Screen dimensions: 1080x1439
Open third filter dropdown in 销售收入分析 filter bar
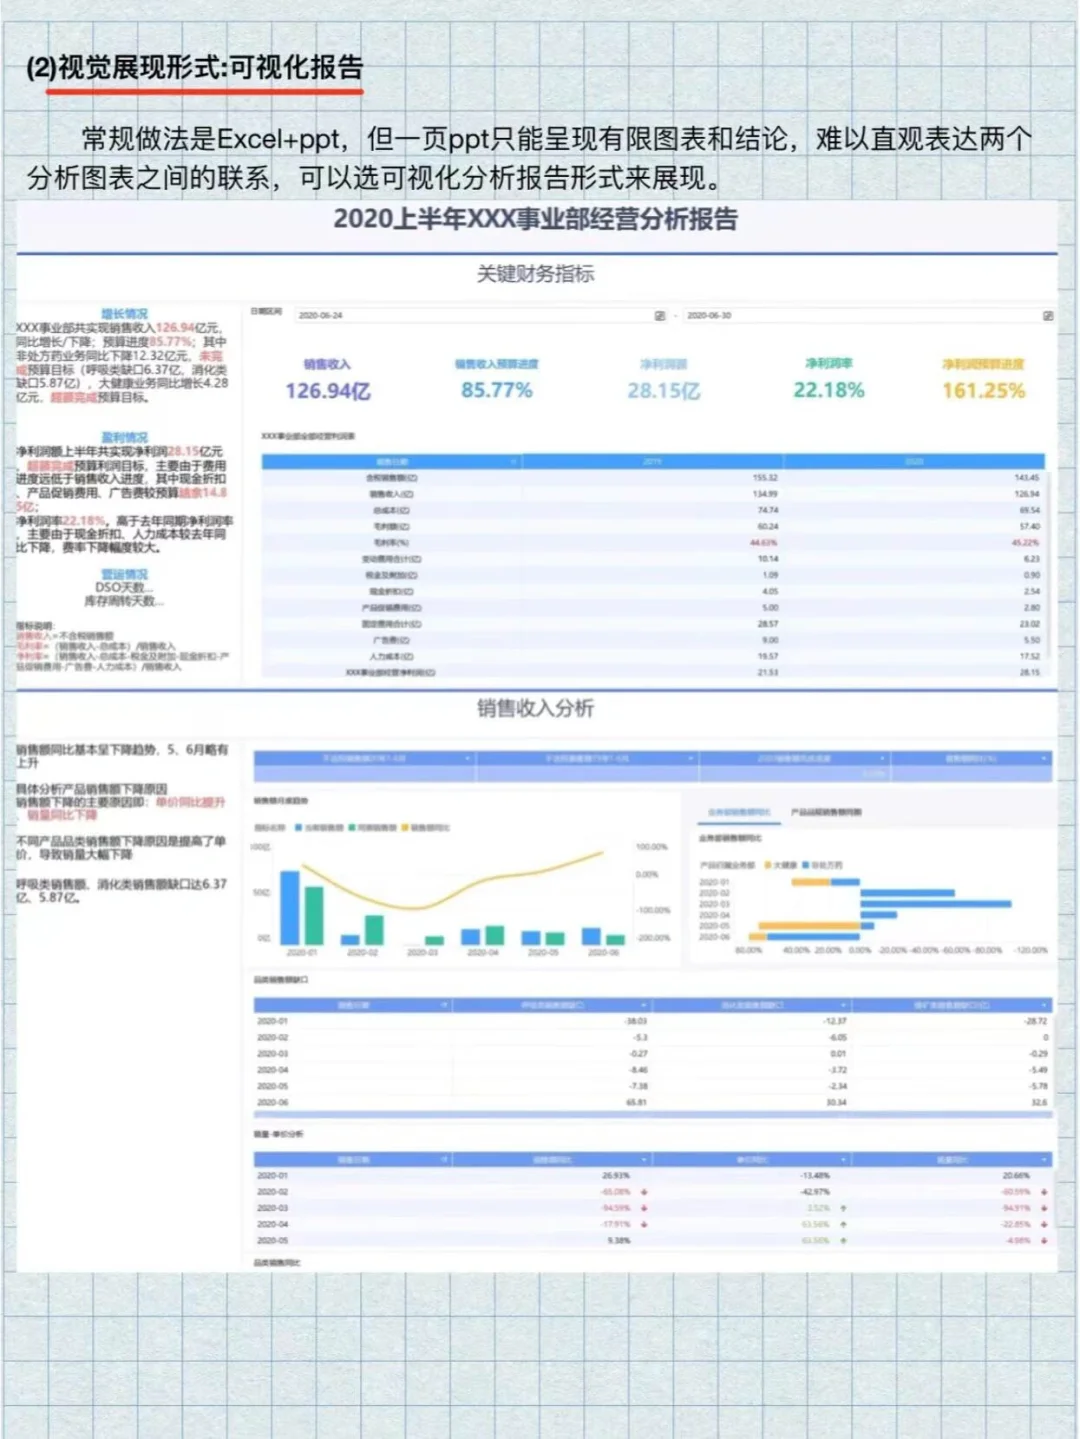click(882, 759)
